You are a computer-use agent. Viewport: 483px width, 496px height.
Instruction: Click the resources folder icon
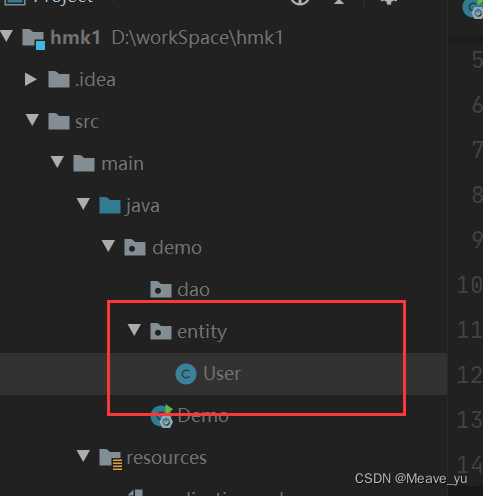pos(110,459)
